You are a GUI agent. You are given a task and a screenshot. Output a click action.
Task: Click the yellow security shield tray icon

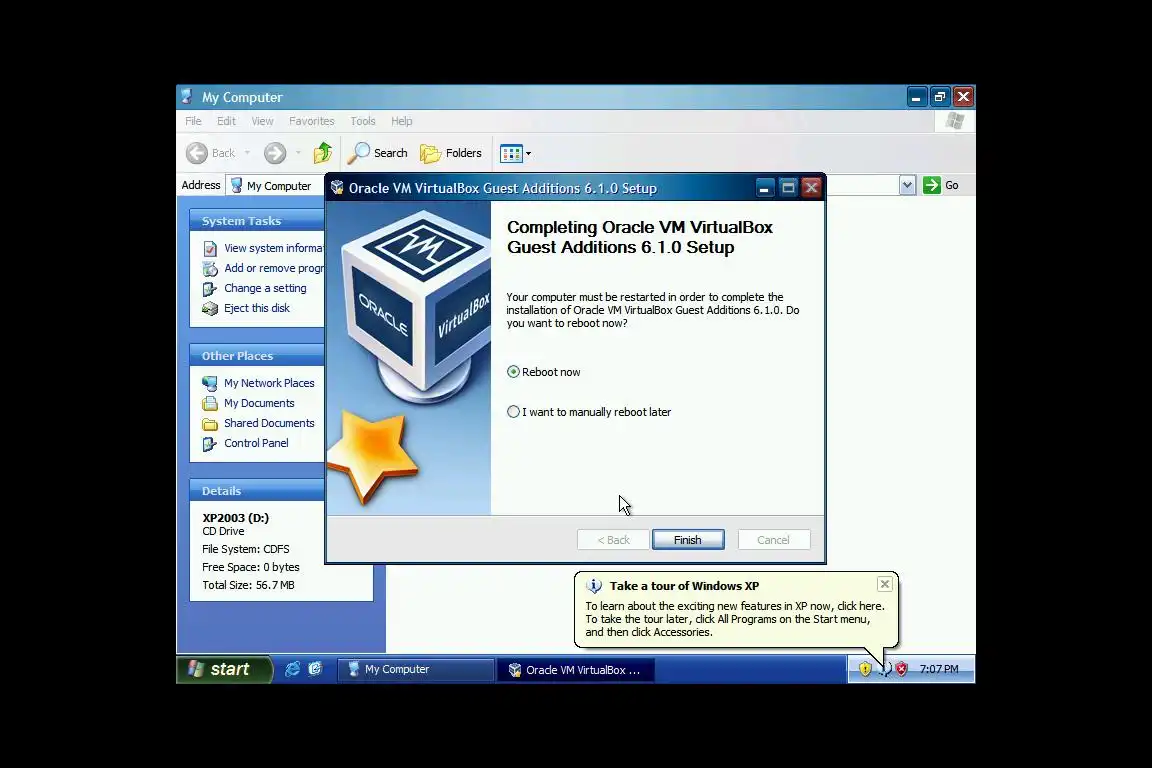[865, 669]
